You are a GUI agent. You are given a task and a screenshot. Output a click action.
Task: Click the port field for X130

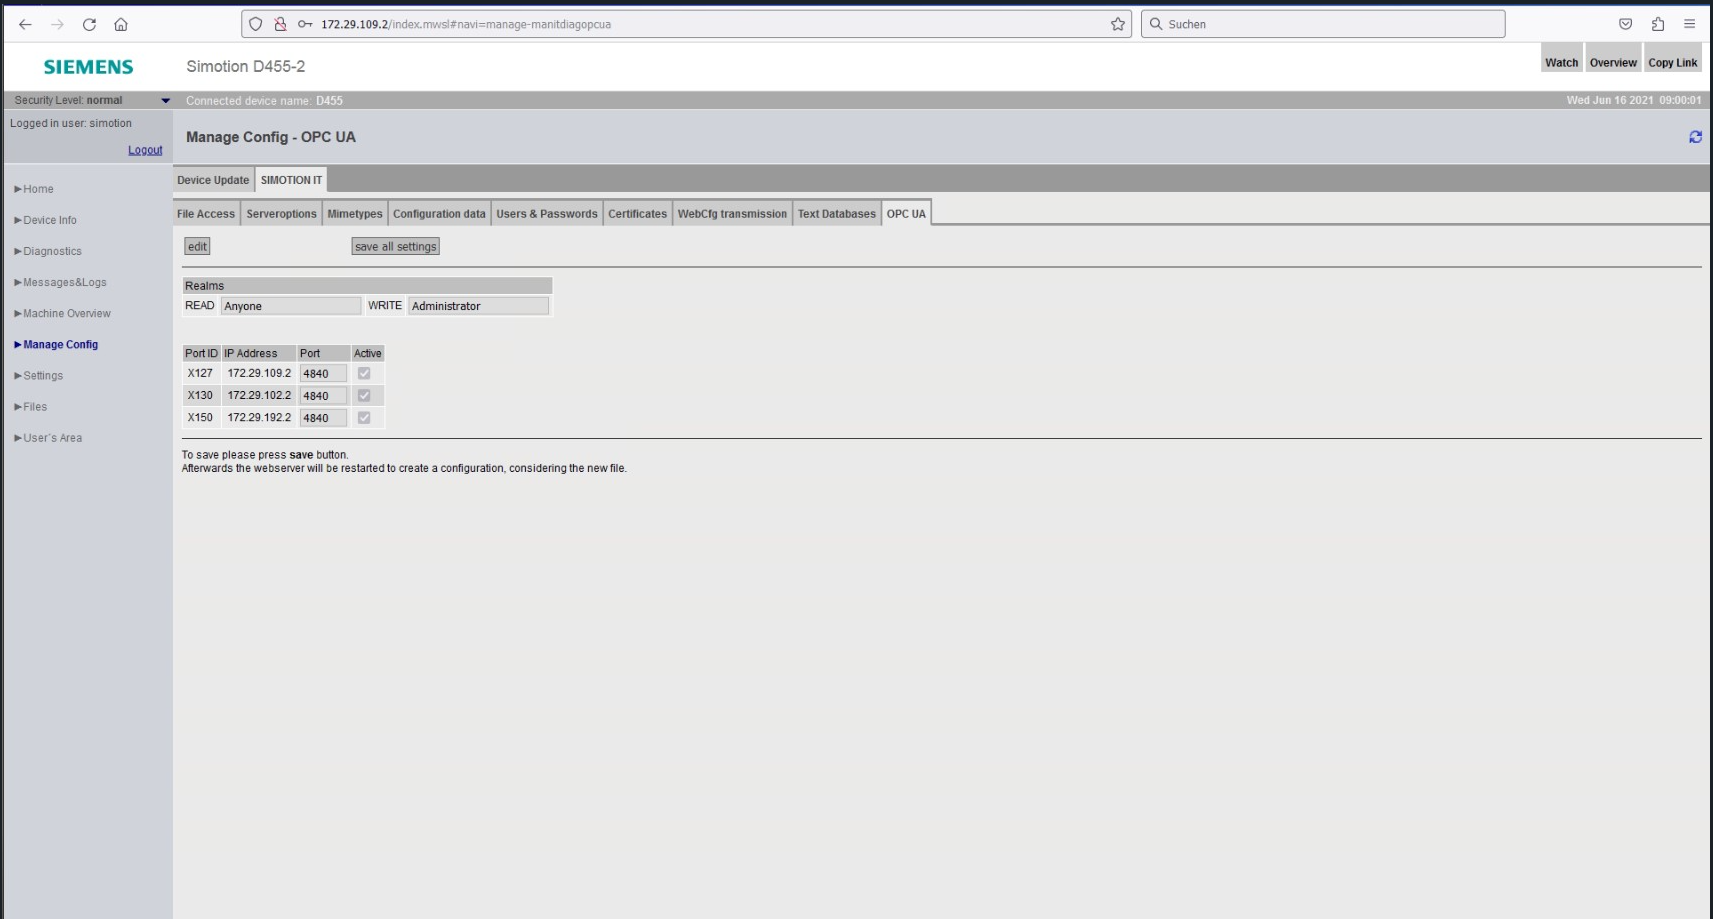coord(323,395)
